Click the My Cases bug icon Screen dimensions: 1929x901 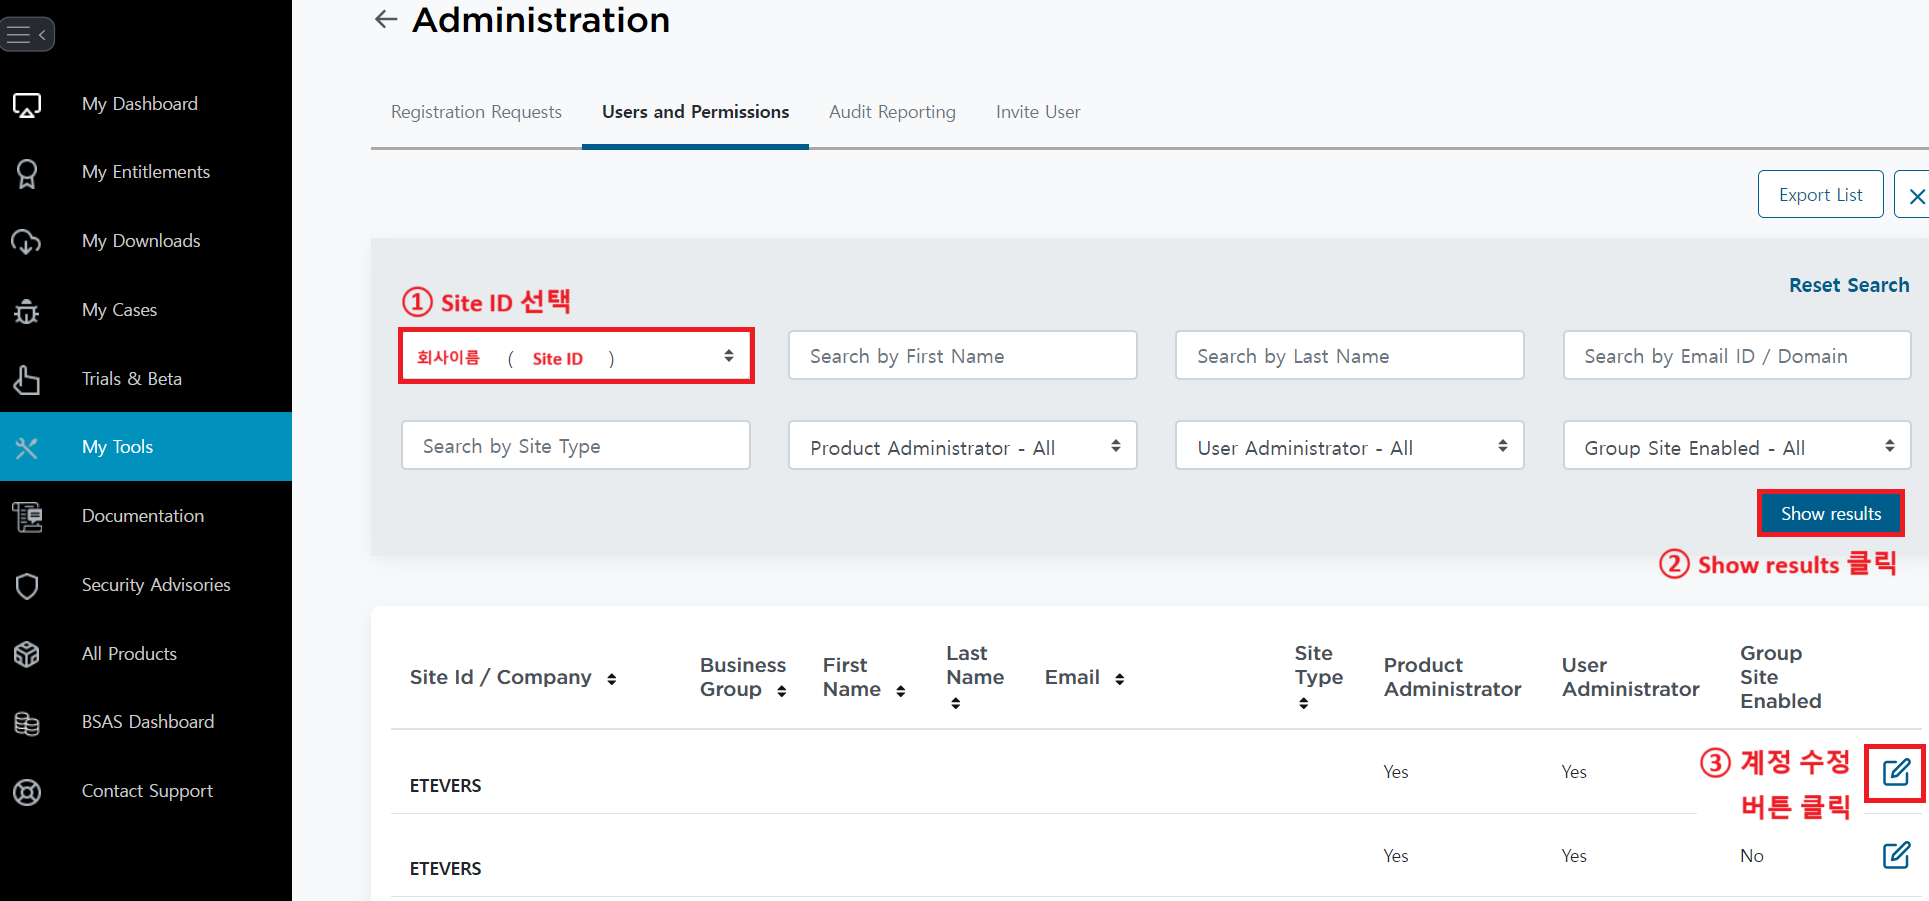[27, 311]
